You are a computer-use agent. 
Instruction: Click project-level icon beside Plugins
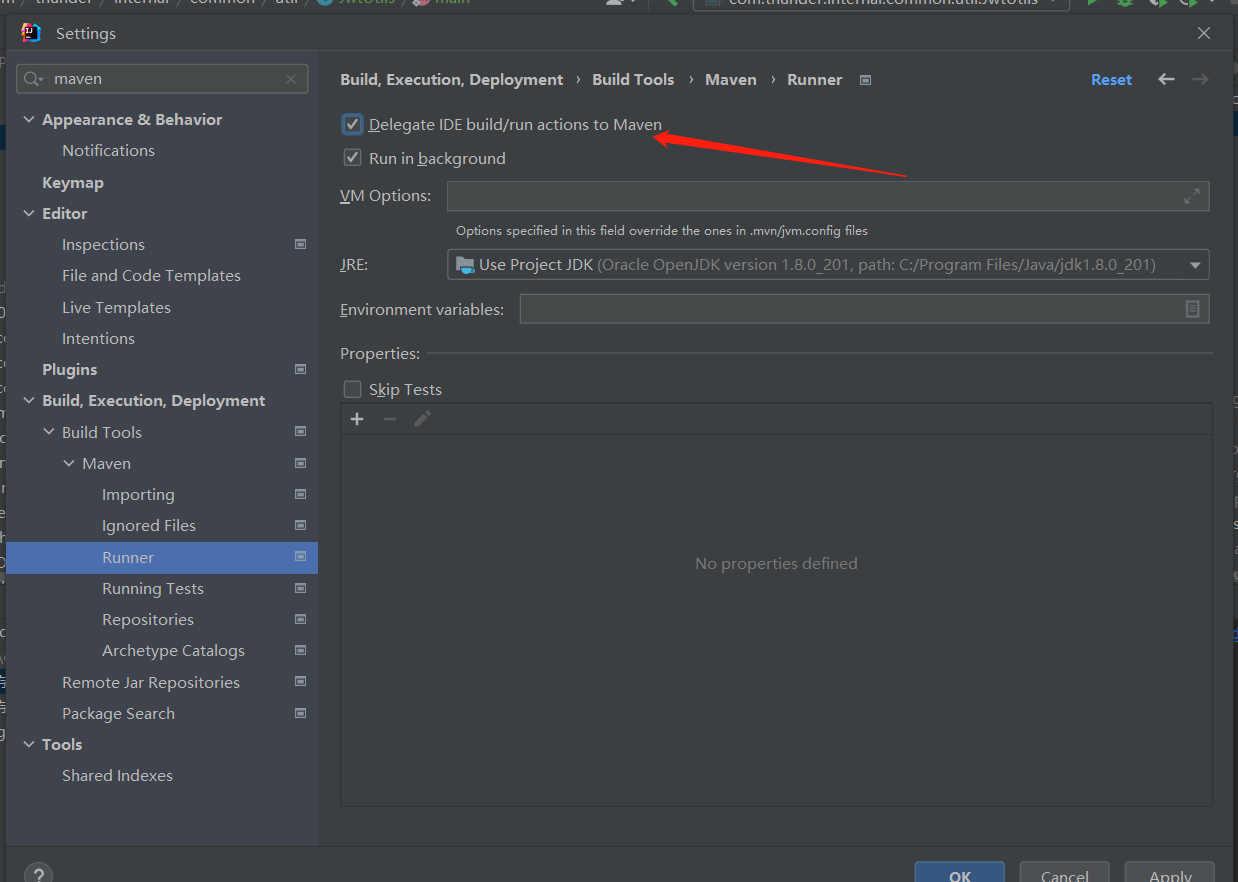(x=300, y=369)
